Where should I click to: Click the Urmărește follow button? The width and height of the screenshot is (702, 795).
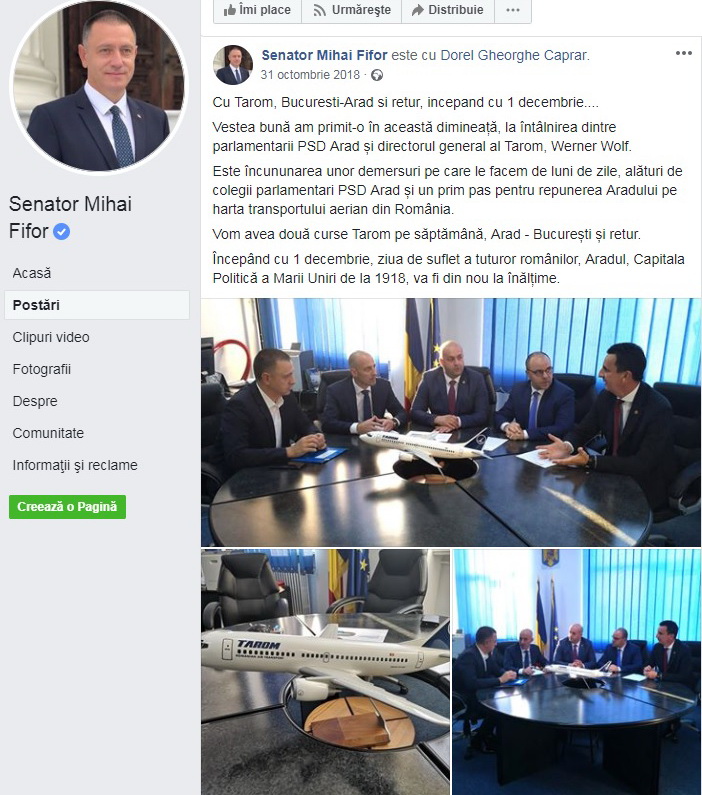[x=352, y=11]
